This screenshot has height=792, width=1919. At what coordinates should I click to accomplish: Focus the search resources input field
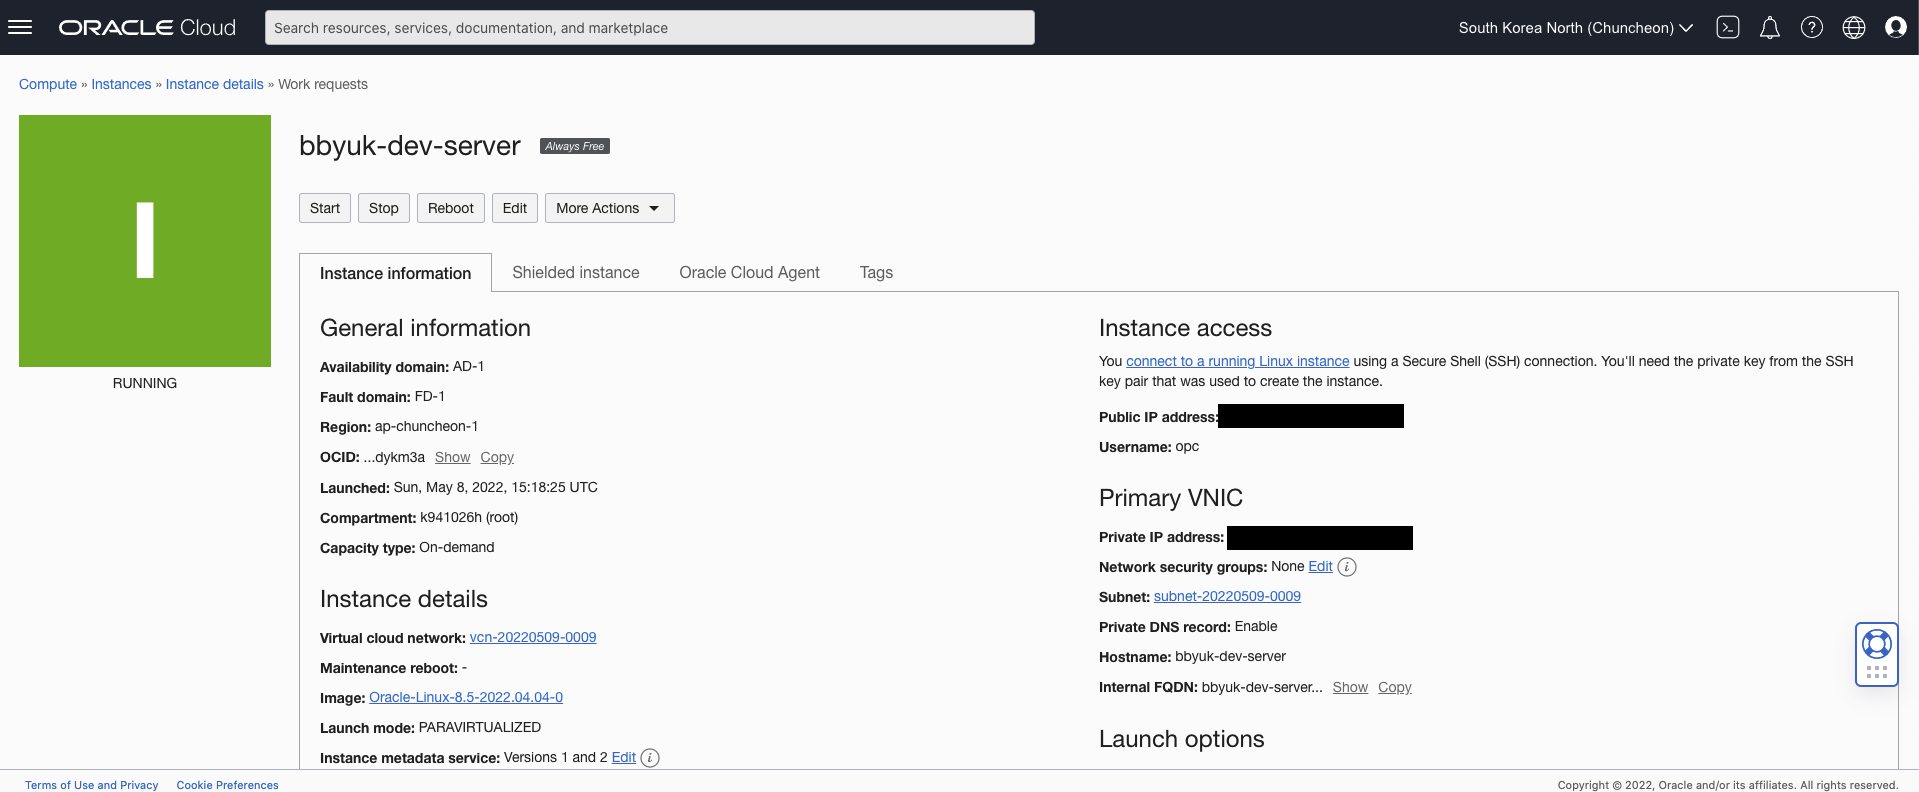click(650, 28)
